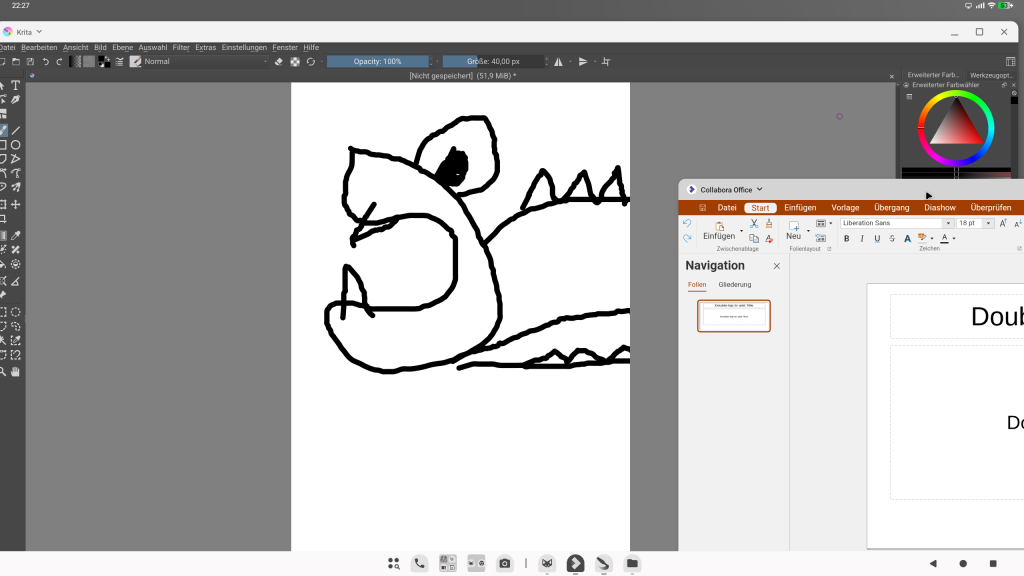Screen dimensions: 1024x576
Task: Select the Line tool
Action: coord(16,131)
